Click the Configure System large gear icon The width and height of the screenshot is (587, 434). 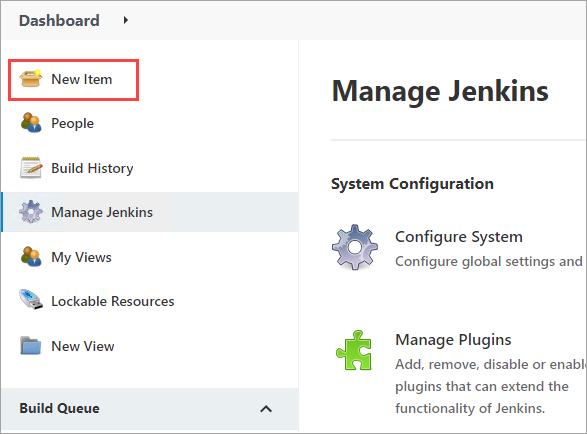[355, 247]
